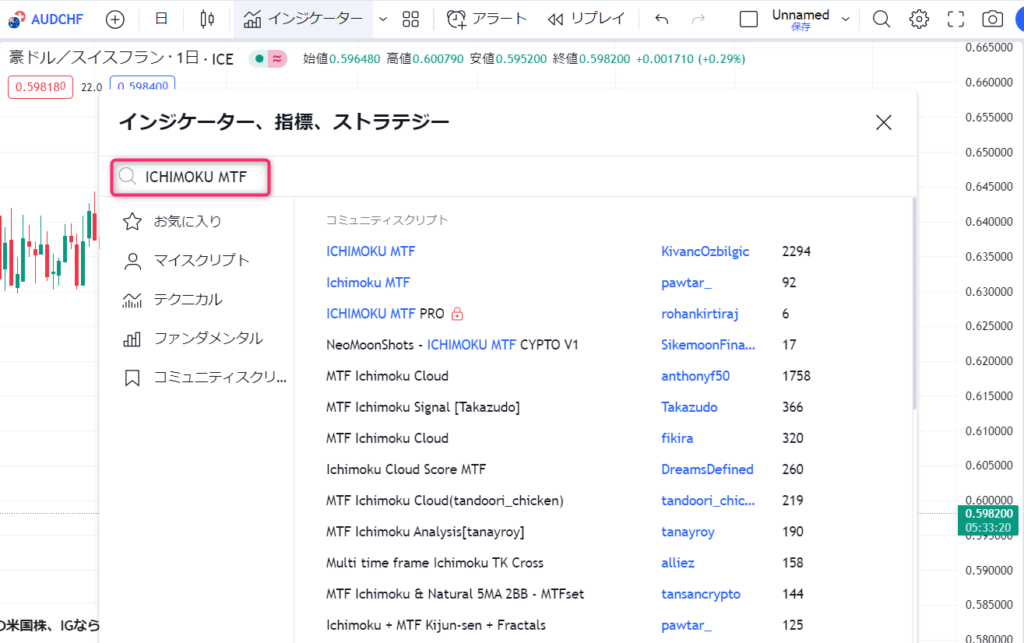This screenshot has height=643, width=1024.
Task: Open author tanayroy profile link
Action: point(688,532)
